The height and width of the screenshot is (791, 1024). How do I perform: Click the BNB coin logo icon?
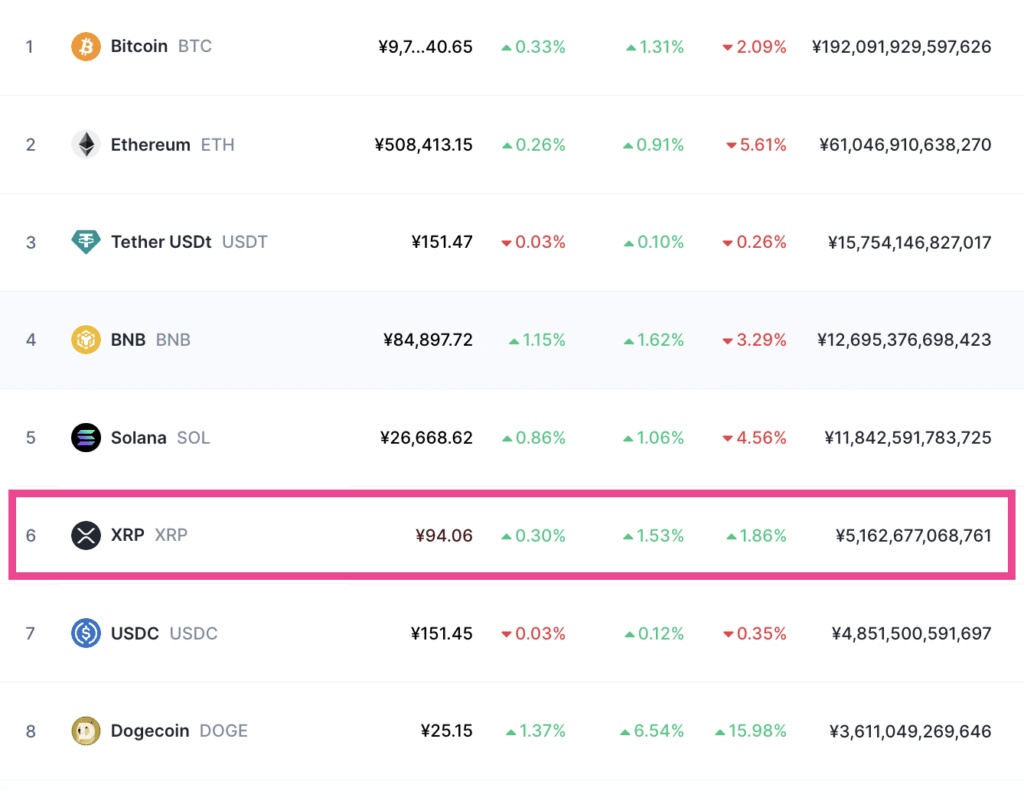[86, 340]
